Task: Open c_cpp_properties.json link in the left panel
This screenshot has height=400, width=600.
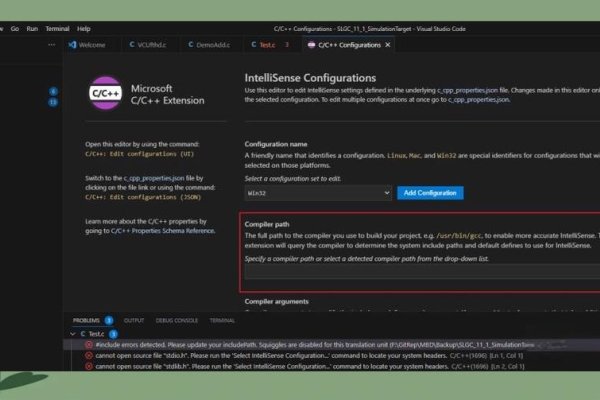Action: click(x=154, y=178)
